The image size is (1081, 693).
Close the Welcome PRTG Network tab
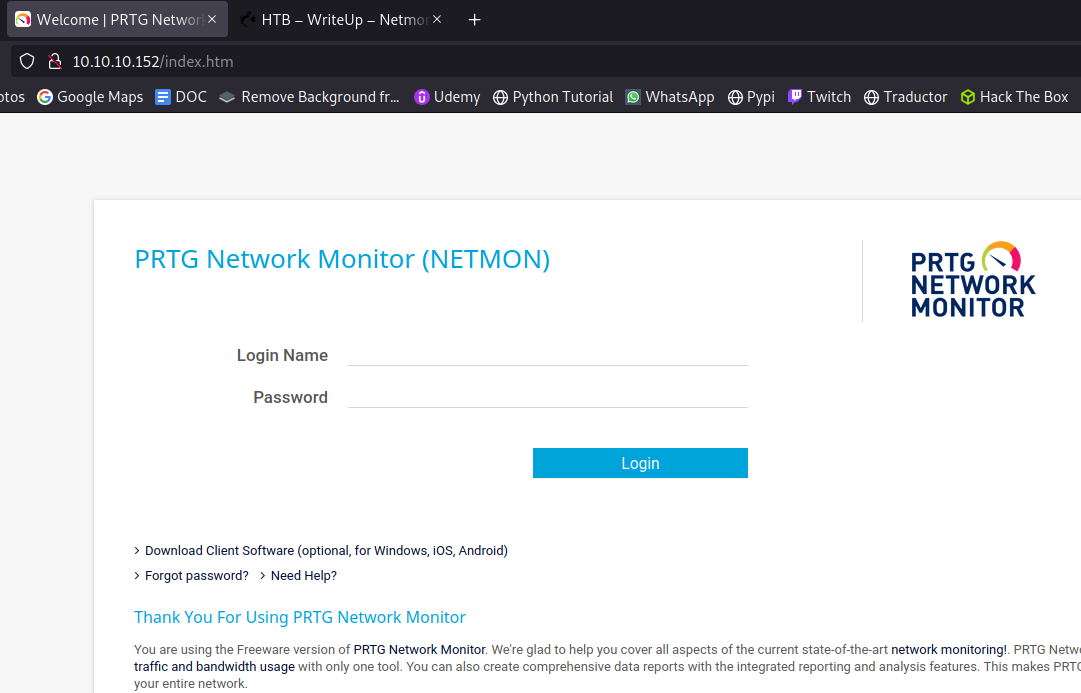coord(212,19)
